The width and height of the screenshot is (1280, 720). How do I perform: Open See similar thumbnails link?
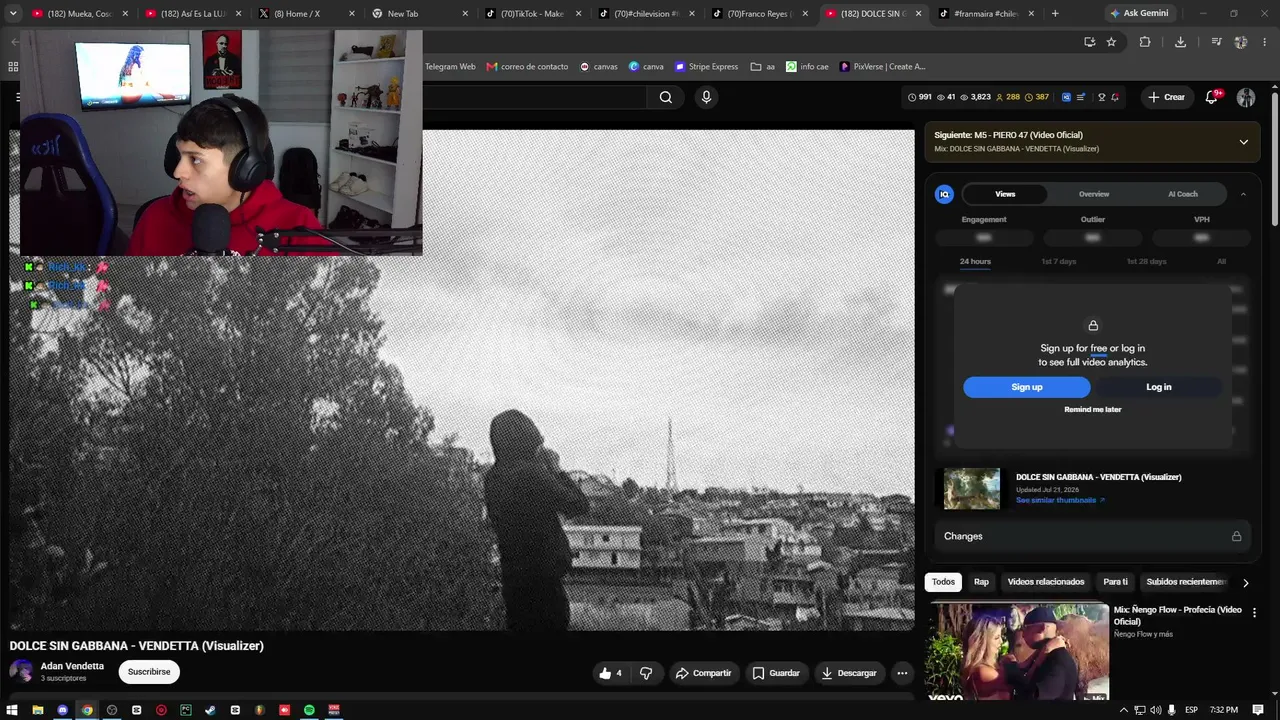tap(1060, 500)
